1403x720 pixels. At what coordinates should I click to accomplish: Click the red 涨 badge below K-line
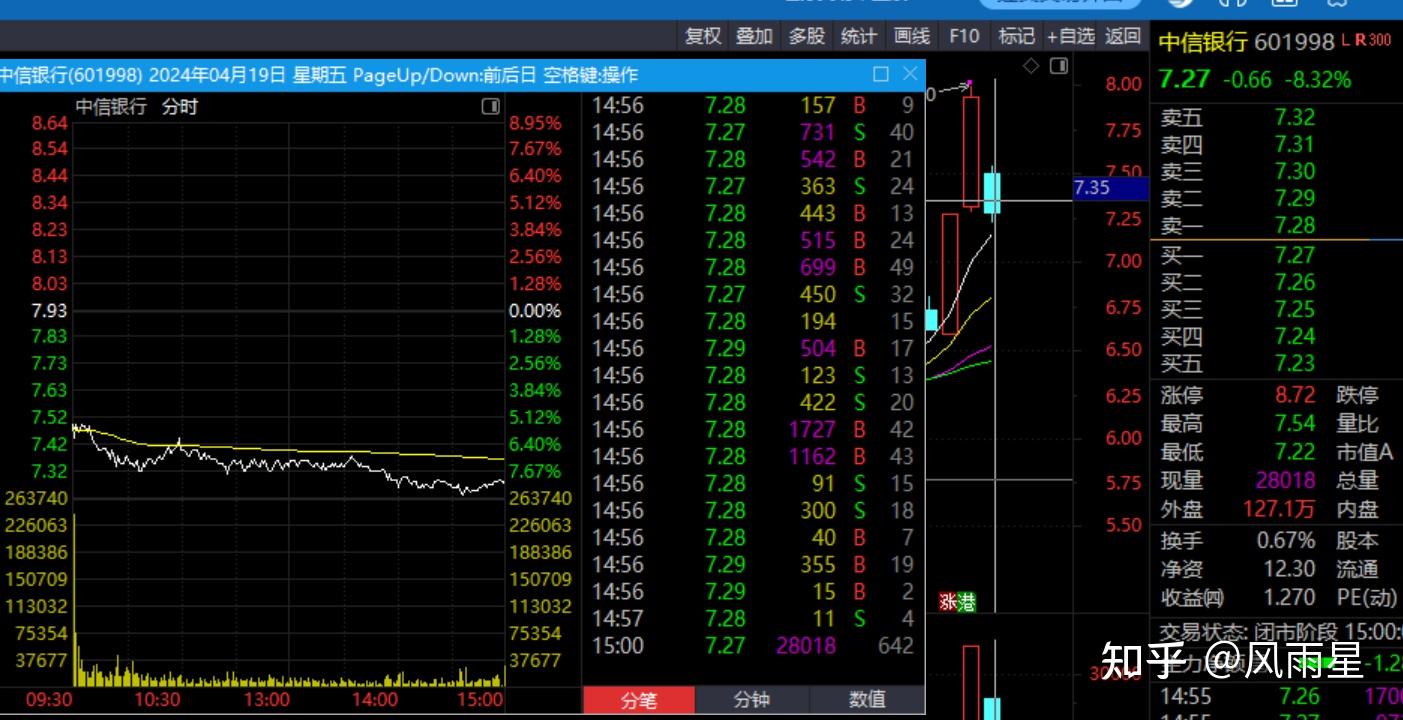948,602
